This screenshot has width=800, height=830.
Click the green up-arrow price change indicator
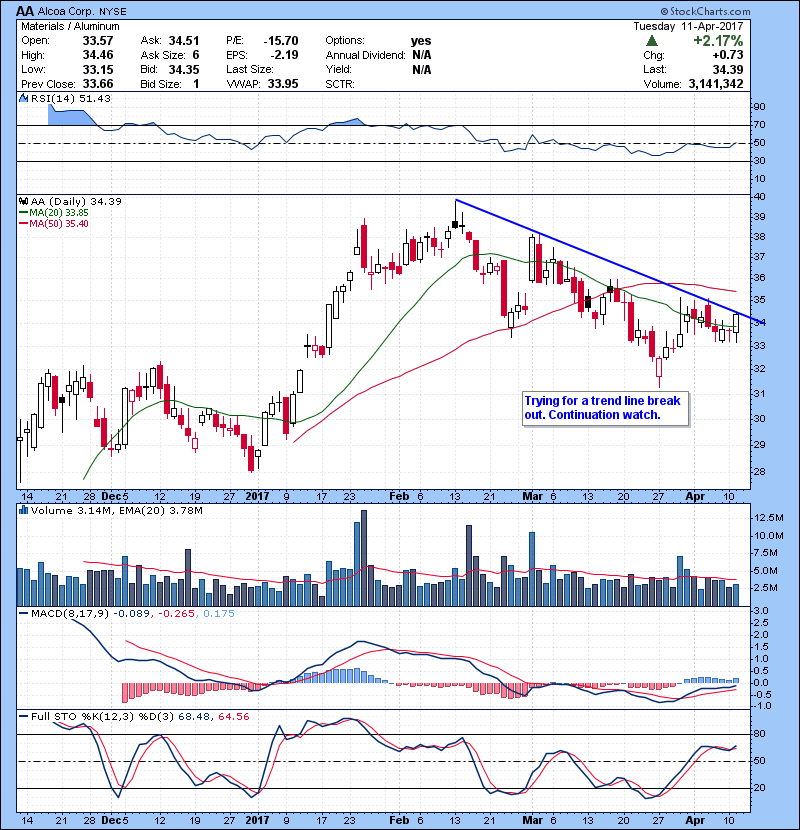pos(651,41)
